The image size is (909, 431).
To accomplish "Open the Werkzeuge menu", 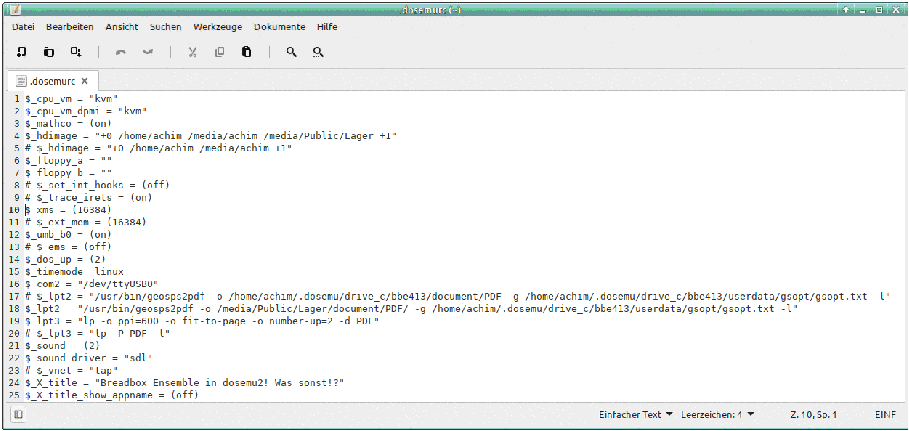I will tap(217, 27).
